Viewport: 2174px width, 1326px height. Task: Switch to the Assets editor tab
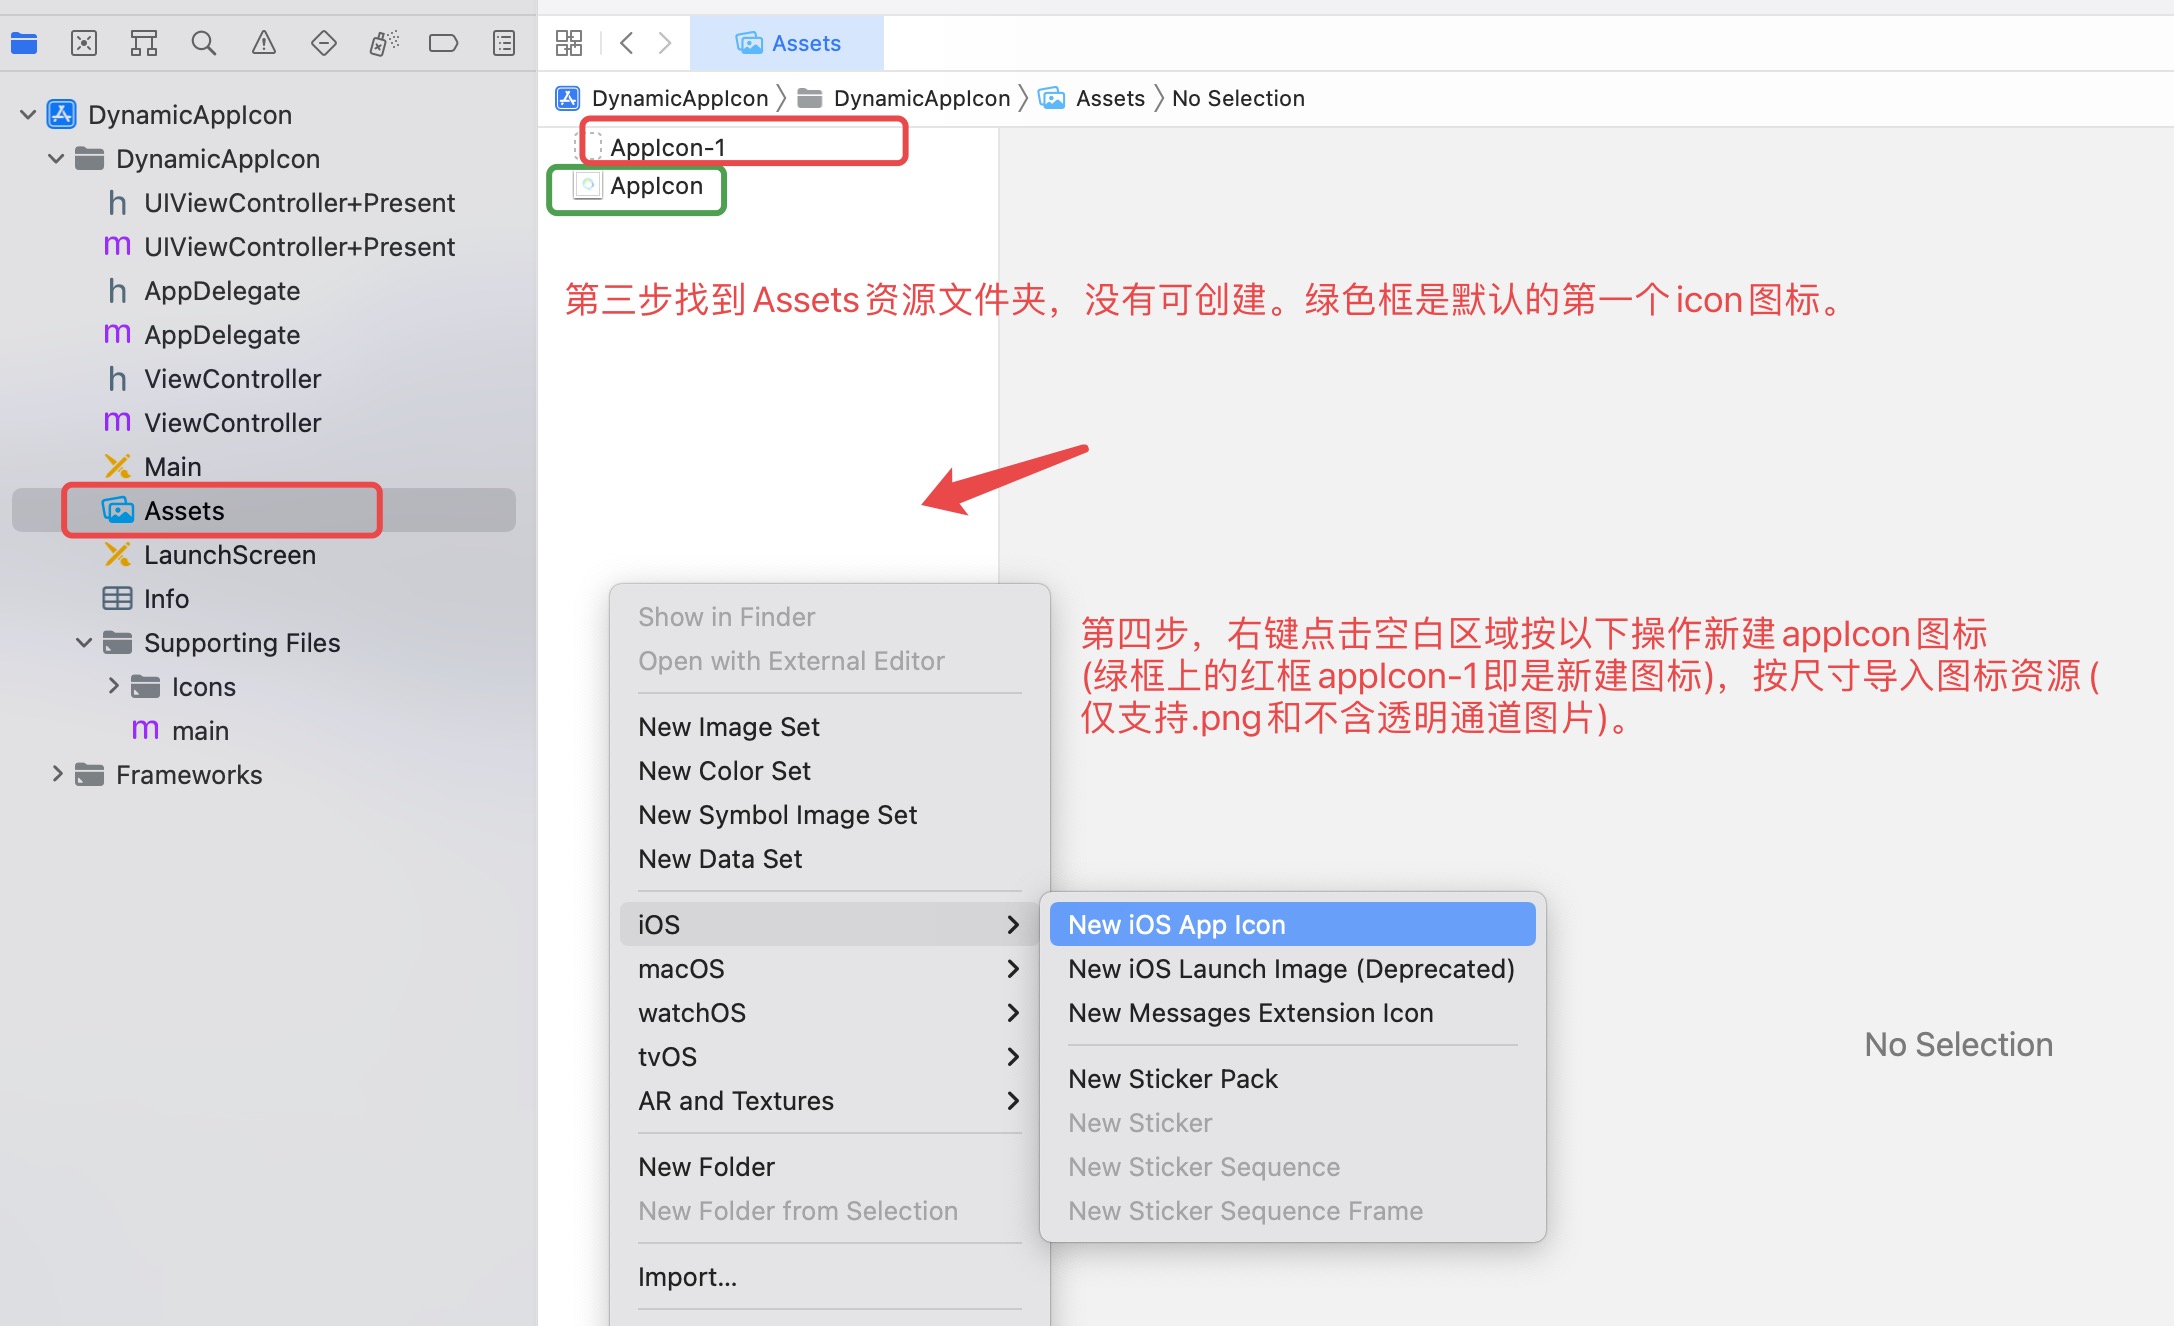tap(788, 43)
